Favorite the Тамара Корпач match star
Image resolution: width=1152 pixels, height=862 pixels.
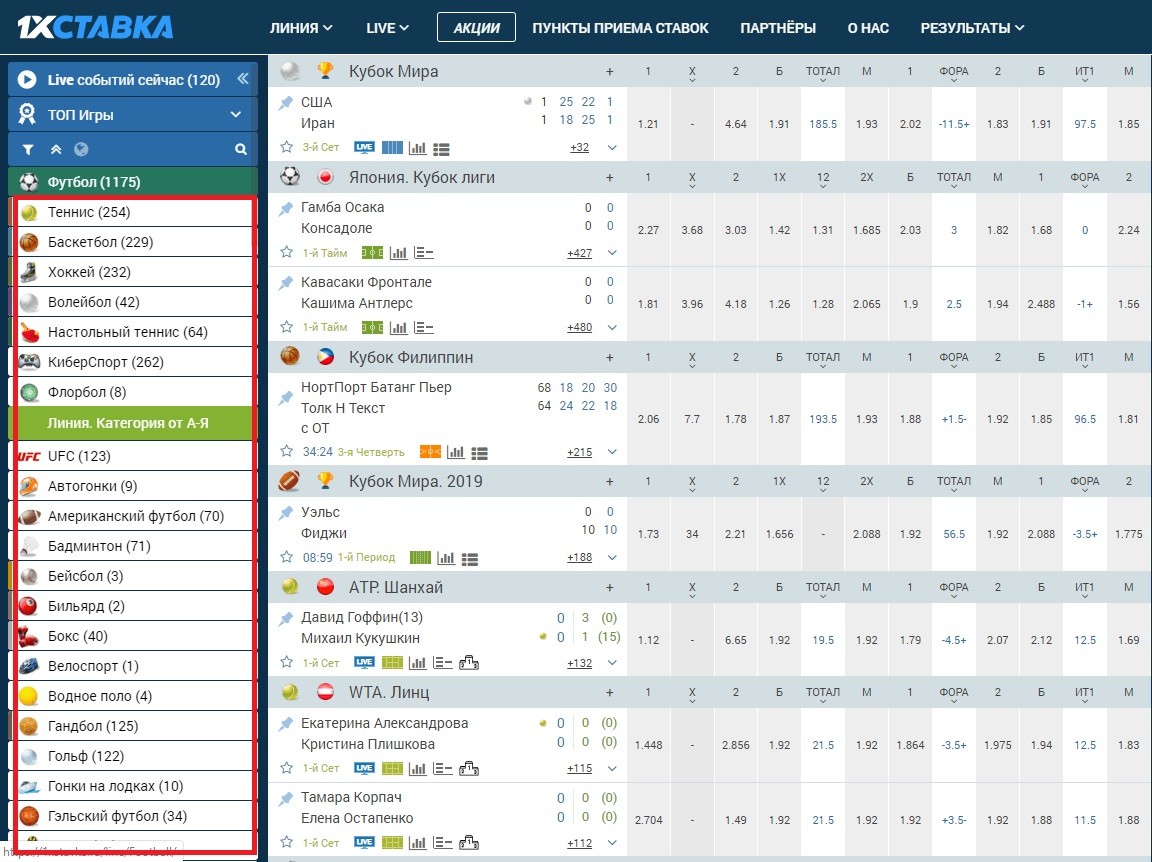point(287,842)
